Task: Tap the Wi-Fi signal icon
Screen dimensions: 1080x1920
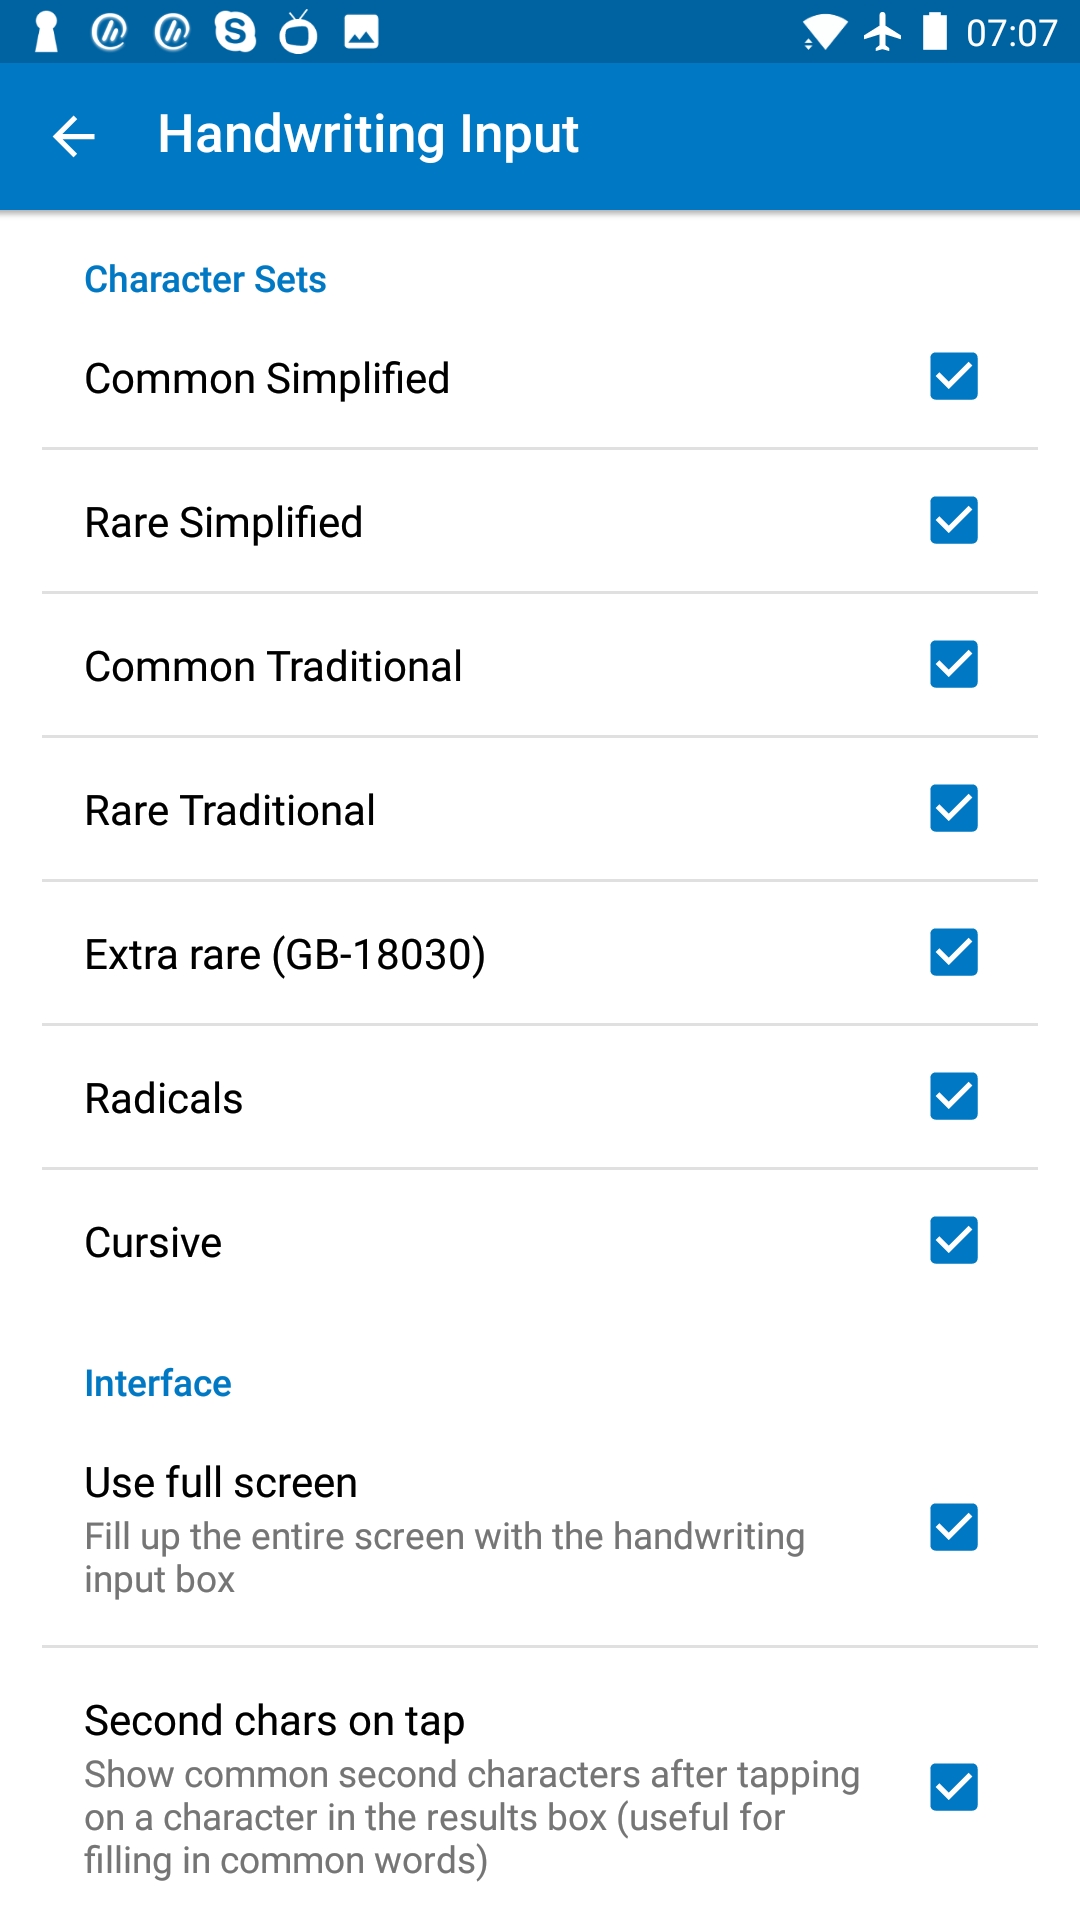Action: [x=824, y=32]
